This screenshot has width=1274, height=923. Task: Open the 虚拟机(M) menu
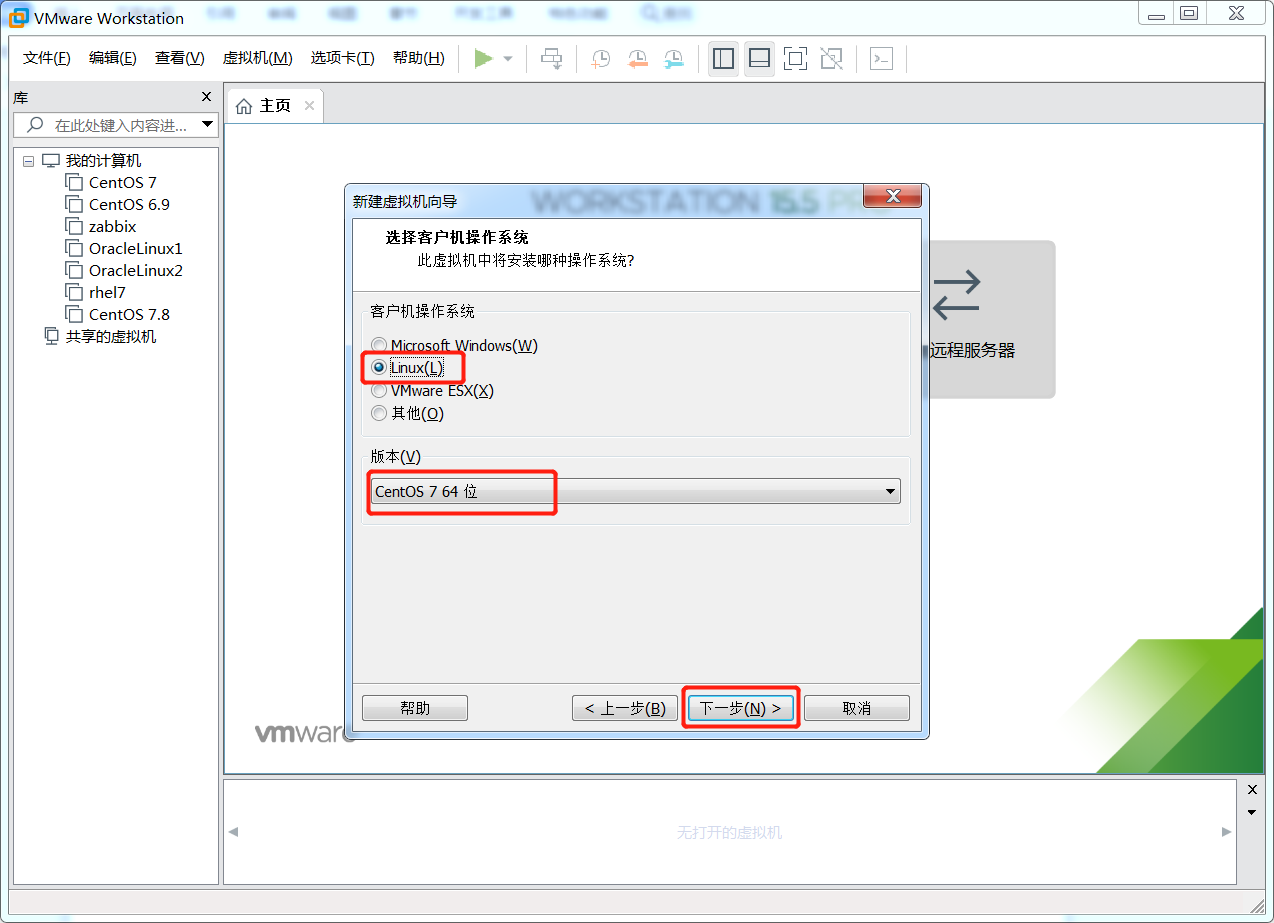(257, 58)
